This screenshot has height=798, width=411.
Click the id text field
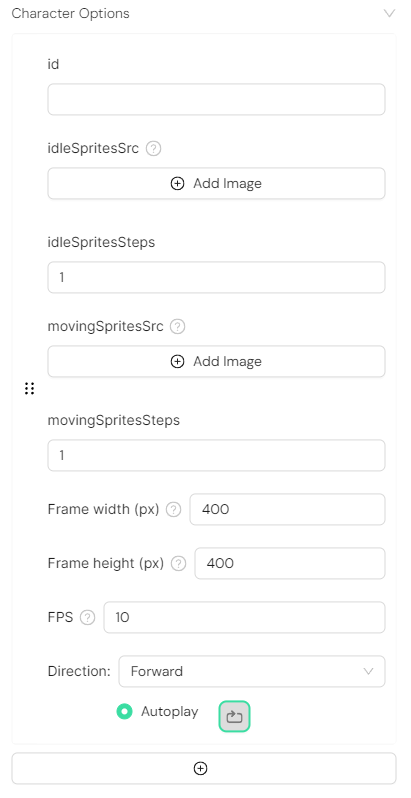tap(216, 100)
